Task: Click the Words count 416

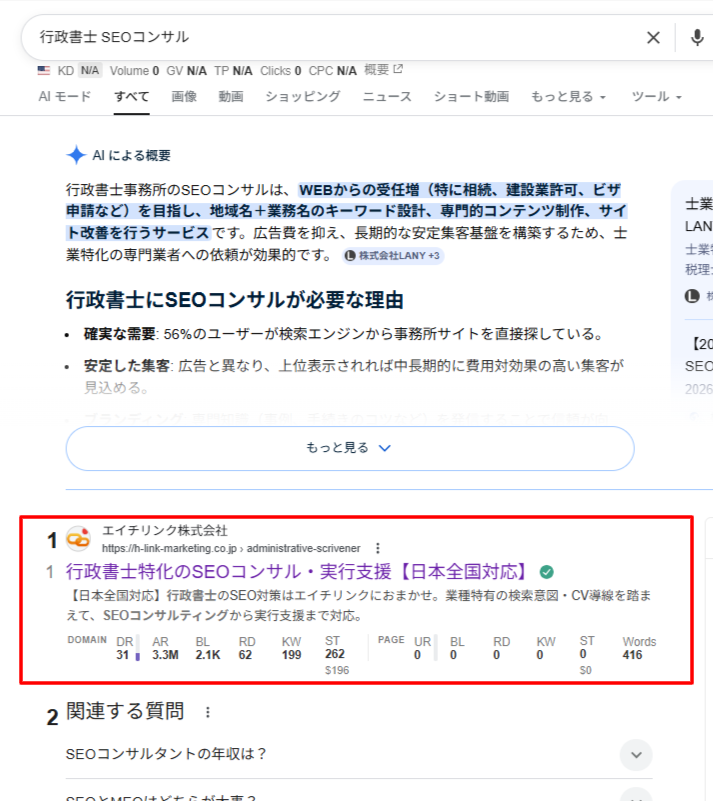Action: 632,655
